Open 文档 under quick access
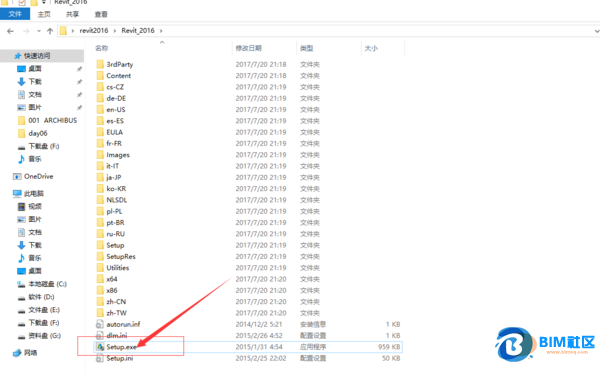Screen dimensions: 600x374 pyautogui.click(x=35, y=95)
